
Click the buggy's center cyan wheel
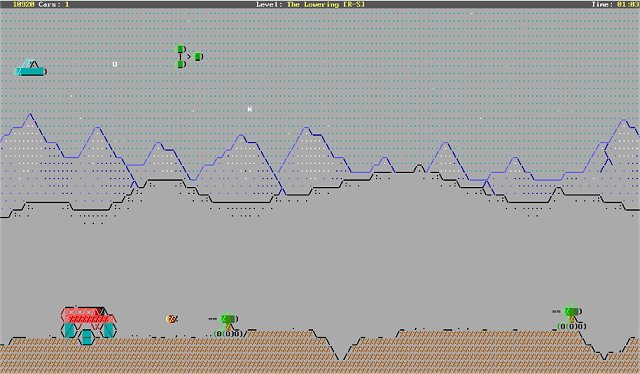pos(87,338)
